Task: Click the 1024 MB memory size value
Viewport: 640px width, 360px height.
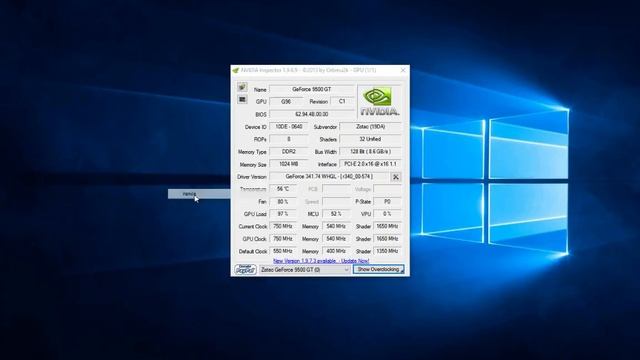Action: pos(289,164)
